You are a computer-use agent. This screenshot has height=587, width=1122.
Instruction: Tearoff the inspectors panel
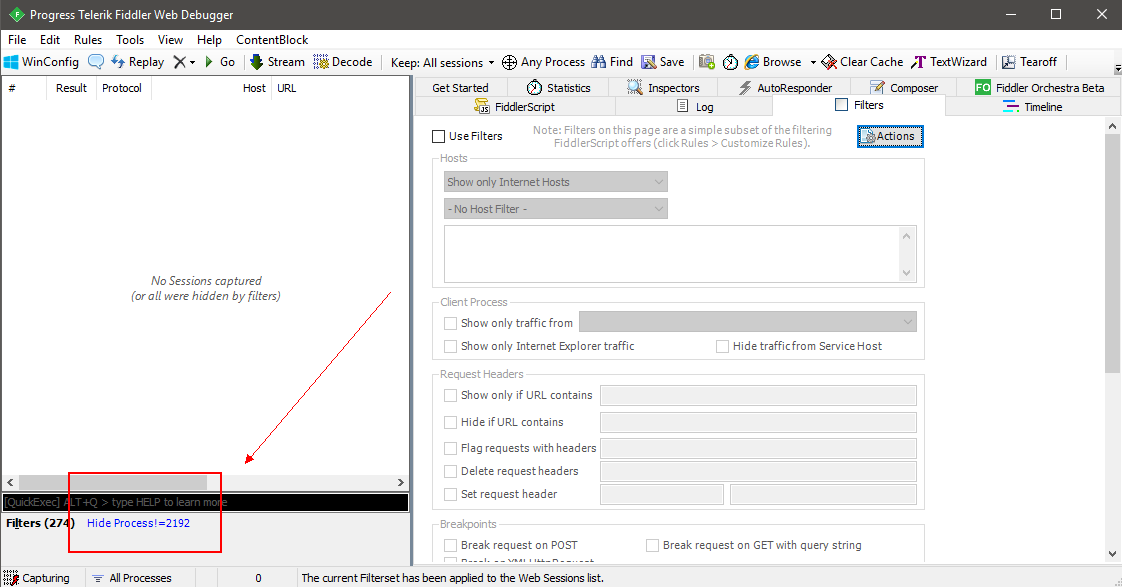click(1029, 62)
